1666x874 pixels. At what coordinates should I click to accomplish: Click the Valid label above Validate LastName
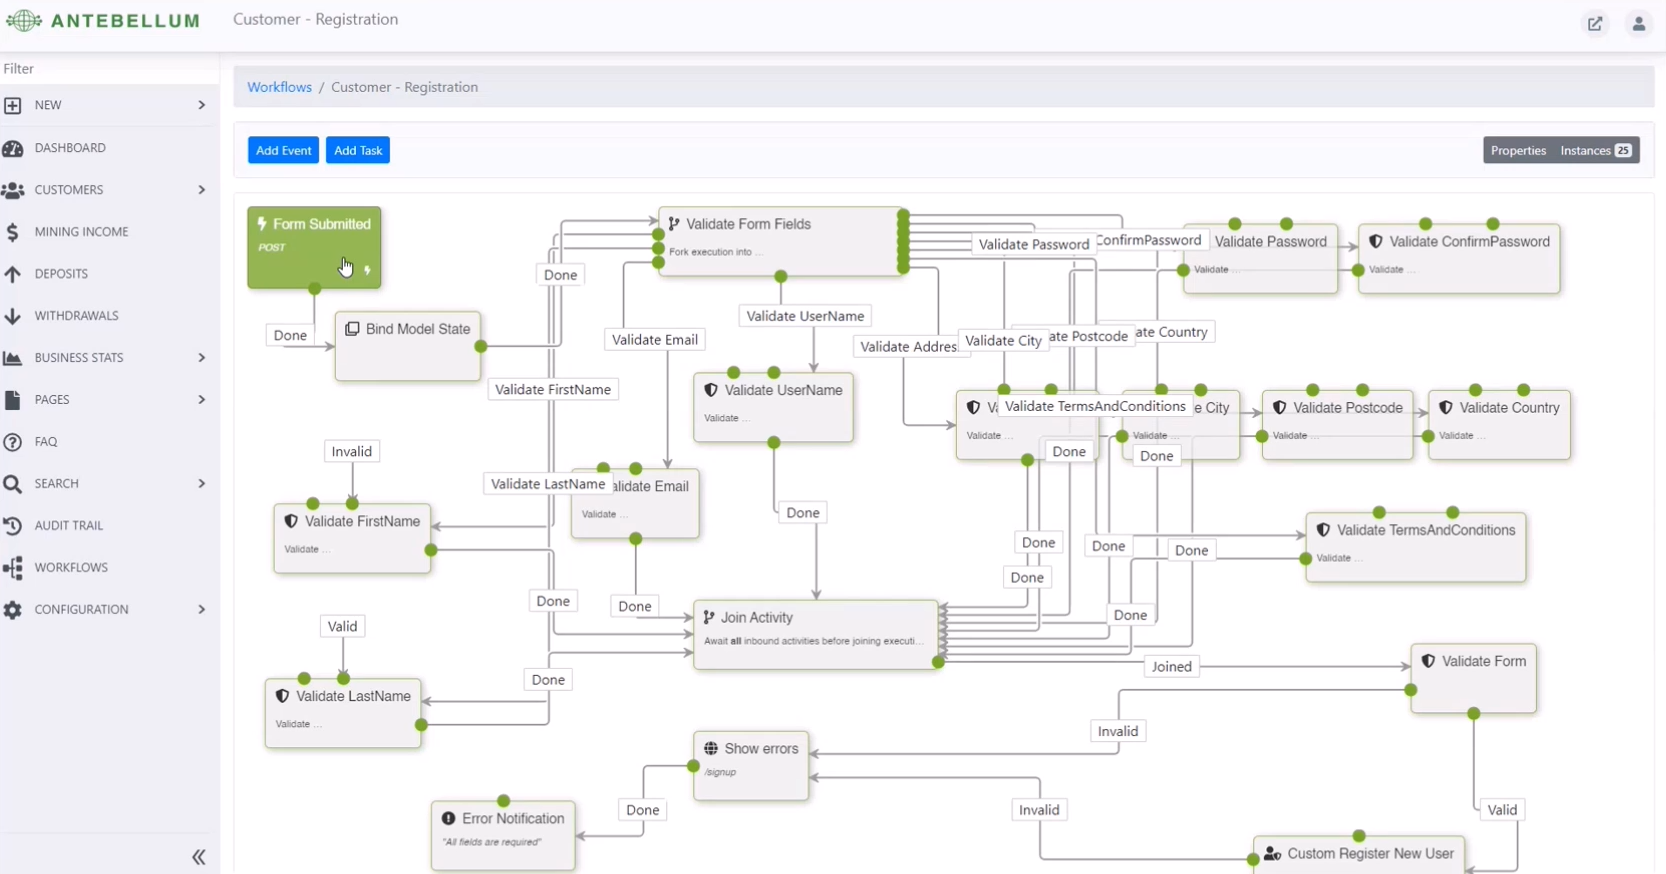tap(342, 626)
